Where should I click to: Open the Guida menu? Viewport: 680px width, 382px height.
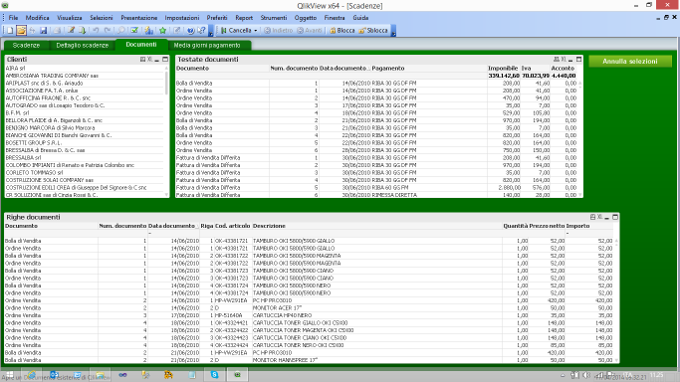pyautogui.click(x=360, y=18)
